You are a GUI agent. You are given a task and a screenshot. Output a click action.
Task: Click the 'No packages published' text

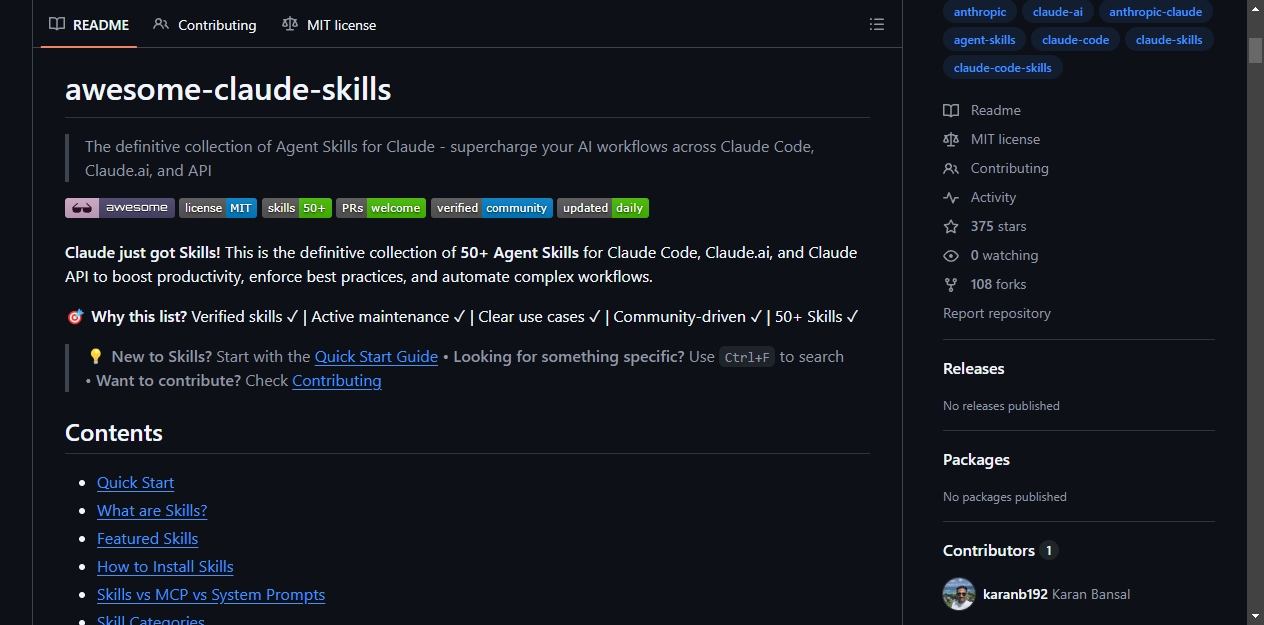(x=1005, y=497)
